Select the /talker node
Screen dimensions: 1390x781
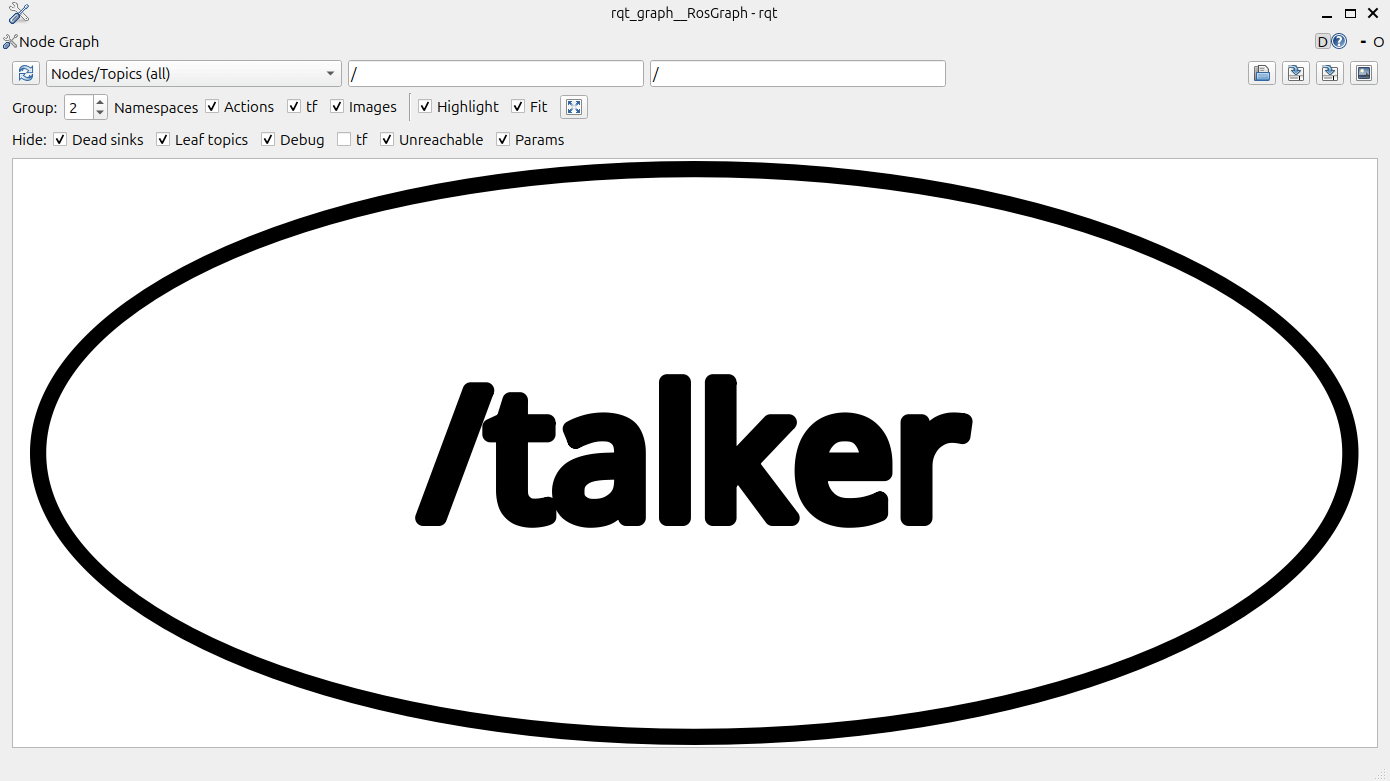point(694,452)
